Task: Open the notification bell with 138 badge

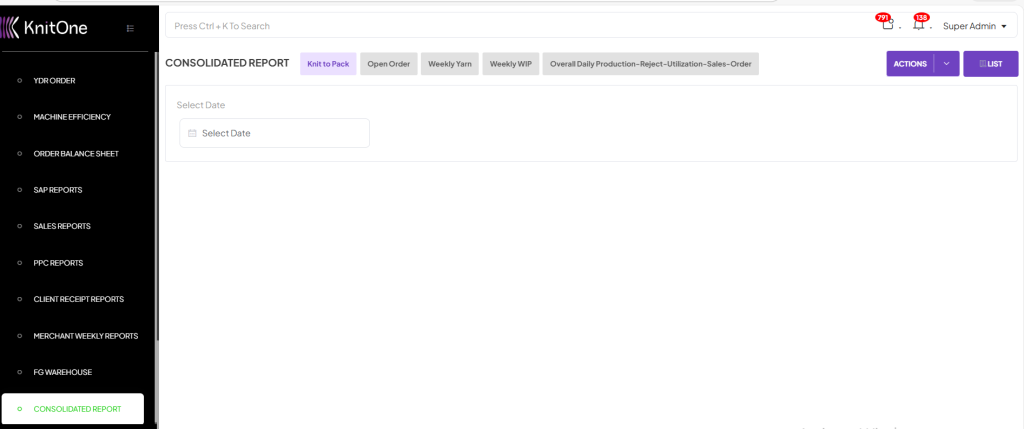Action: pyautogui.click(x=918, y=25)
